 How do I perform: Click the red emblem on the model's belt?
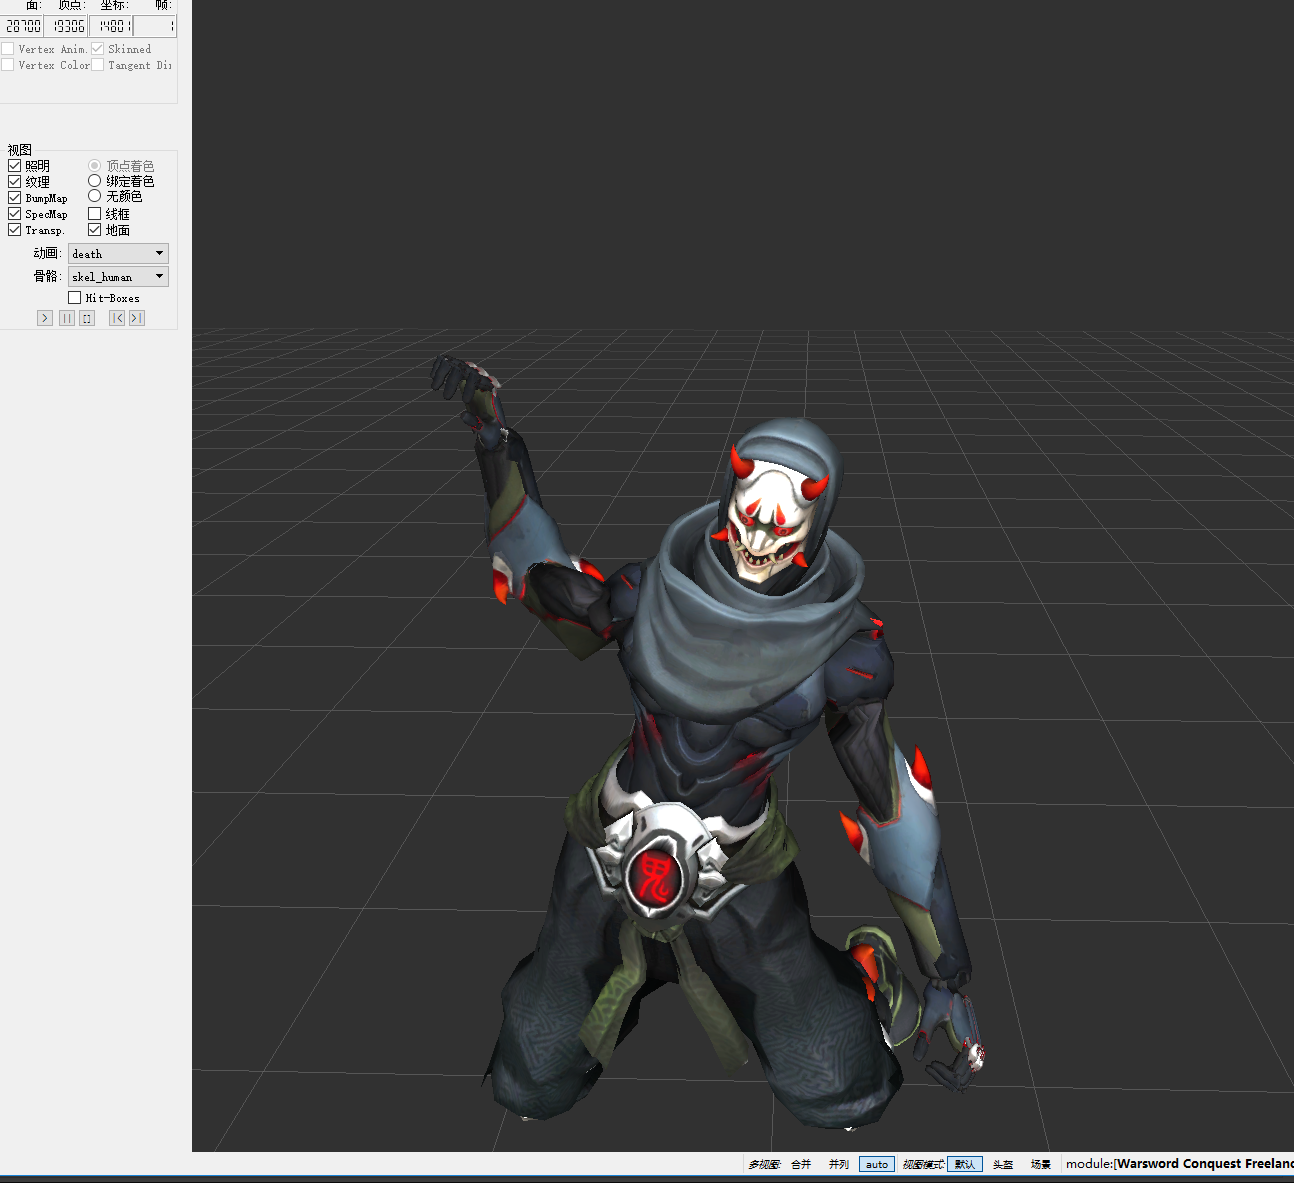[x=656, y=876]
